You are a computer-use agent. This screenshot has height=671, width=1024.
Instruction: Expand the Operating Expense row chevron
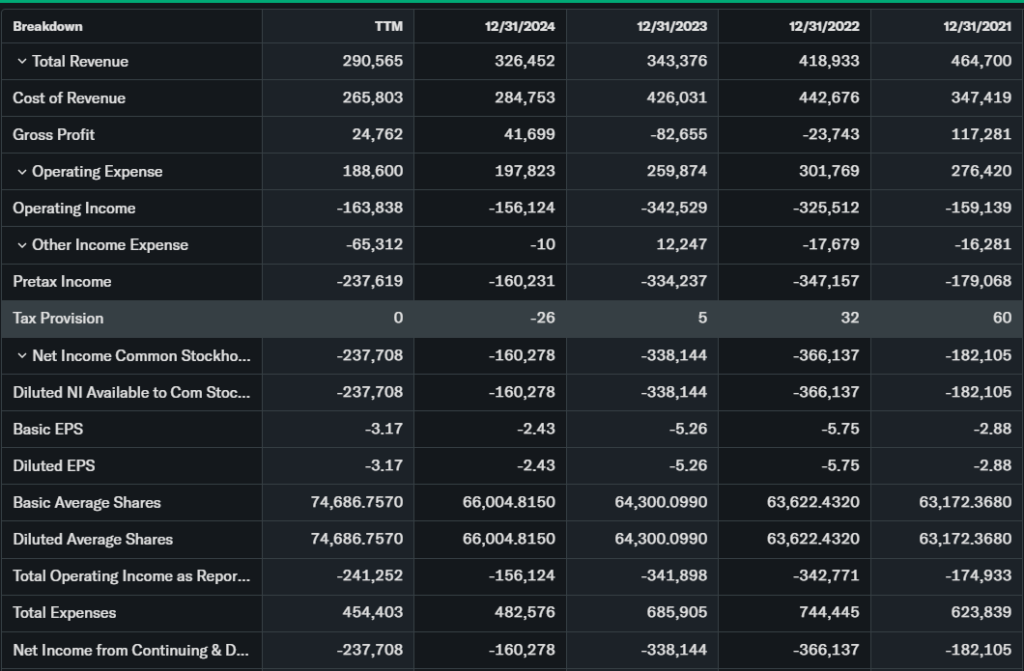tap(21, 172)
